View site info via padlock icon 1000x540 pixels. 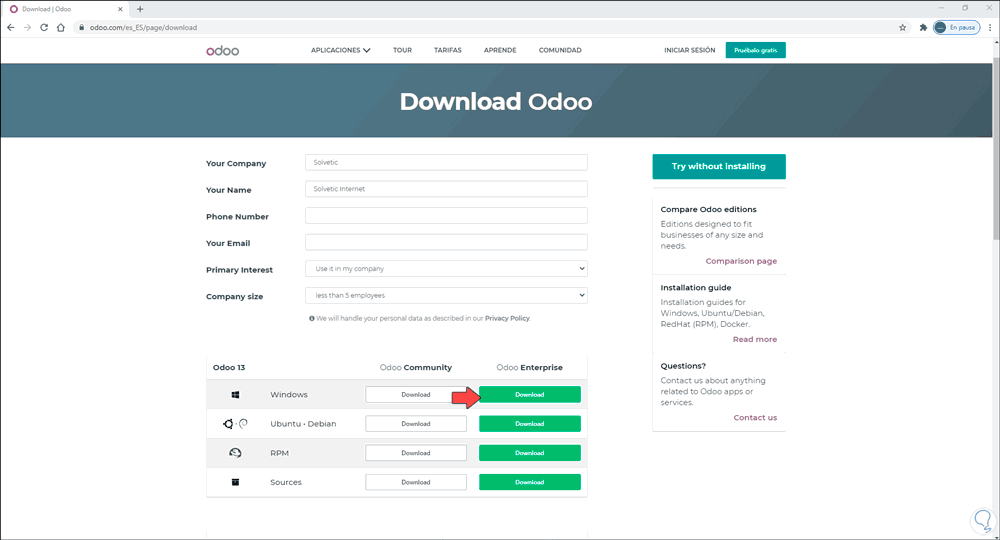82,27
